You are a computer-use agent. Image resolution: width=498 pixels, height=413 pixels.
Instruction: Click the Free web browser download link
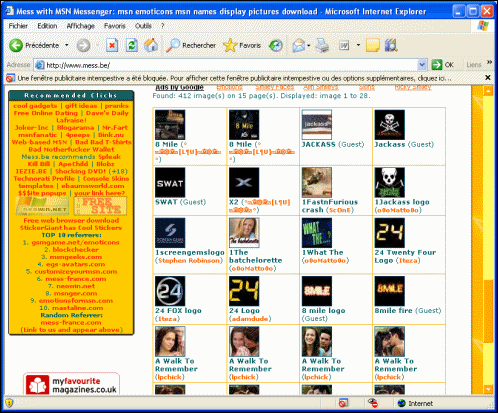click(x=71, y=220)
